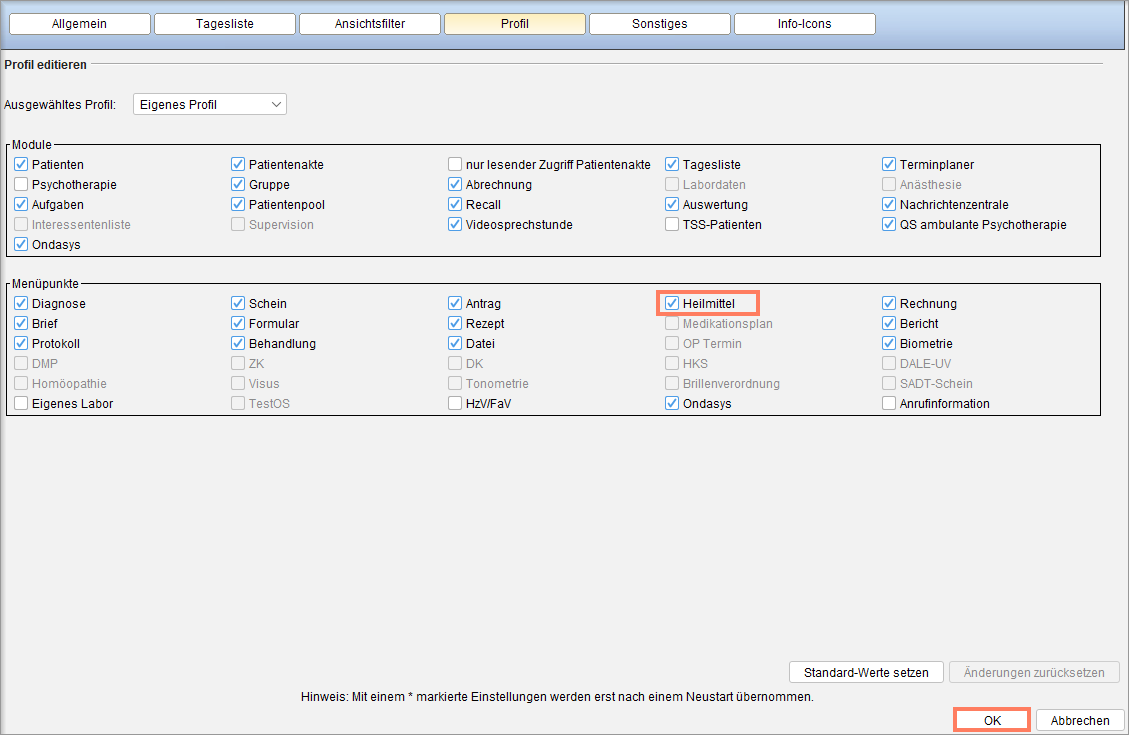1129x735 pixels.
Task: Check the Anrufinformation checkbox
Action: click(889, 403)
